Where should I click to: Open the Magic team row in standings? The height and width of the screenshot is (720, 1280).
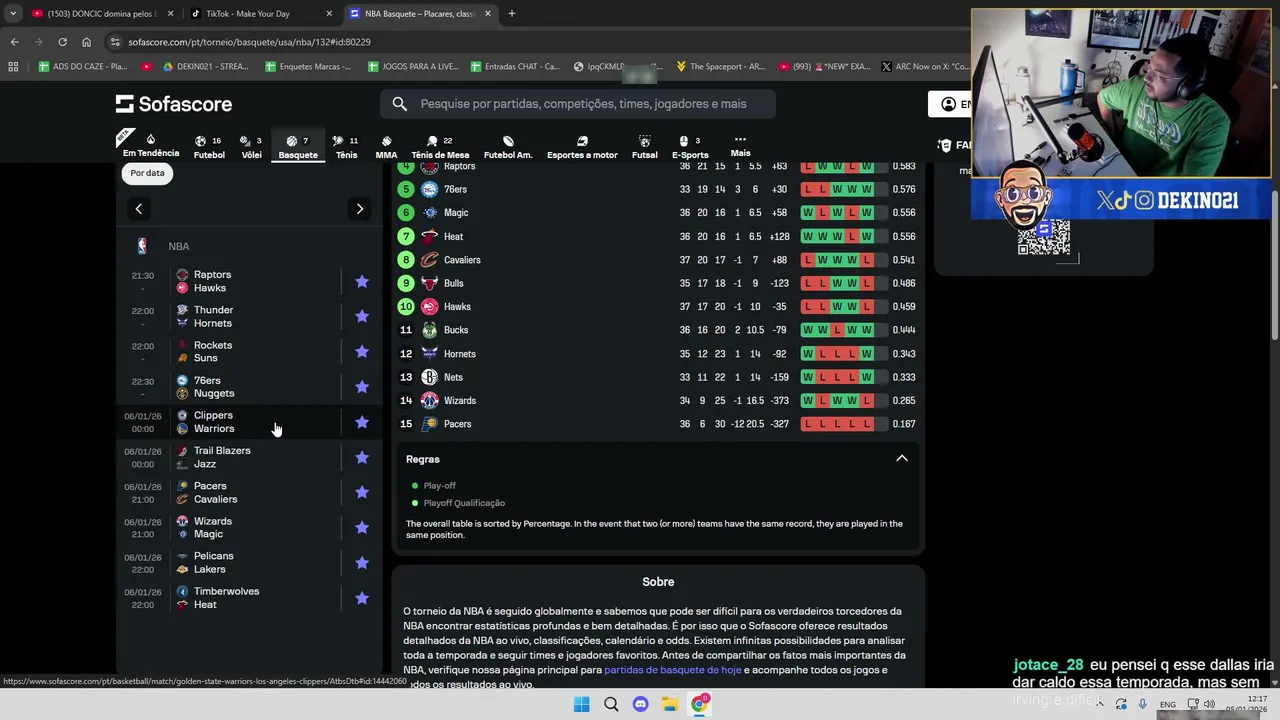click(x=658, y=213)
